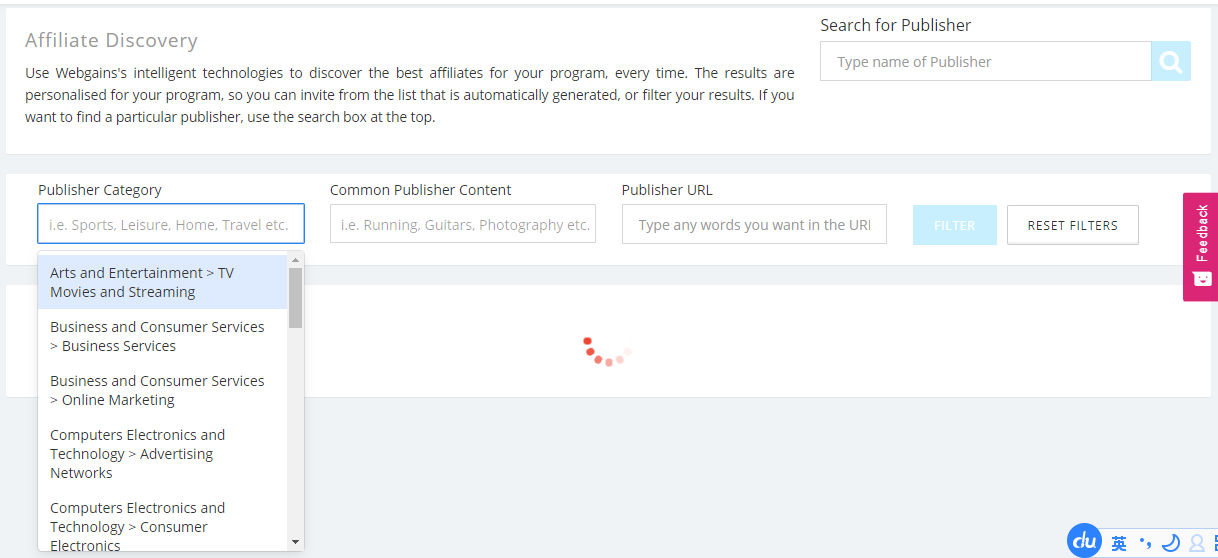The width and height of the screenshot is (1218, 558).
Task: Click the Common Publisher Content label
Action: 421,190
